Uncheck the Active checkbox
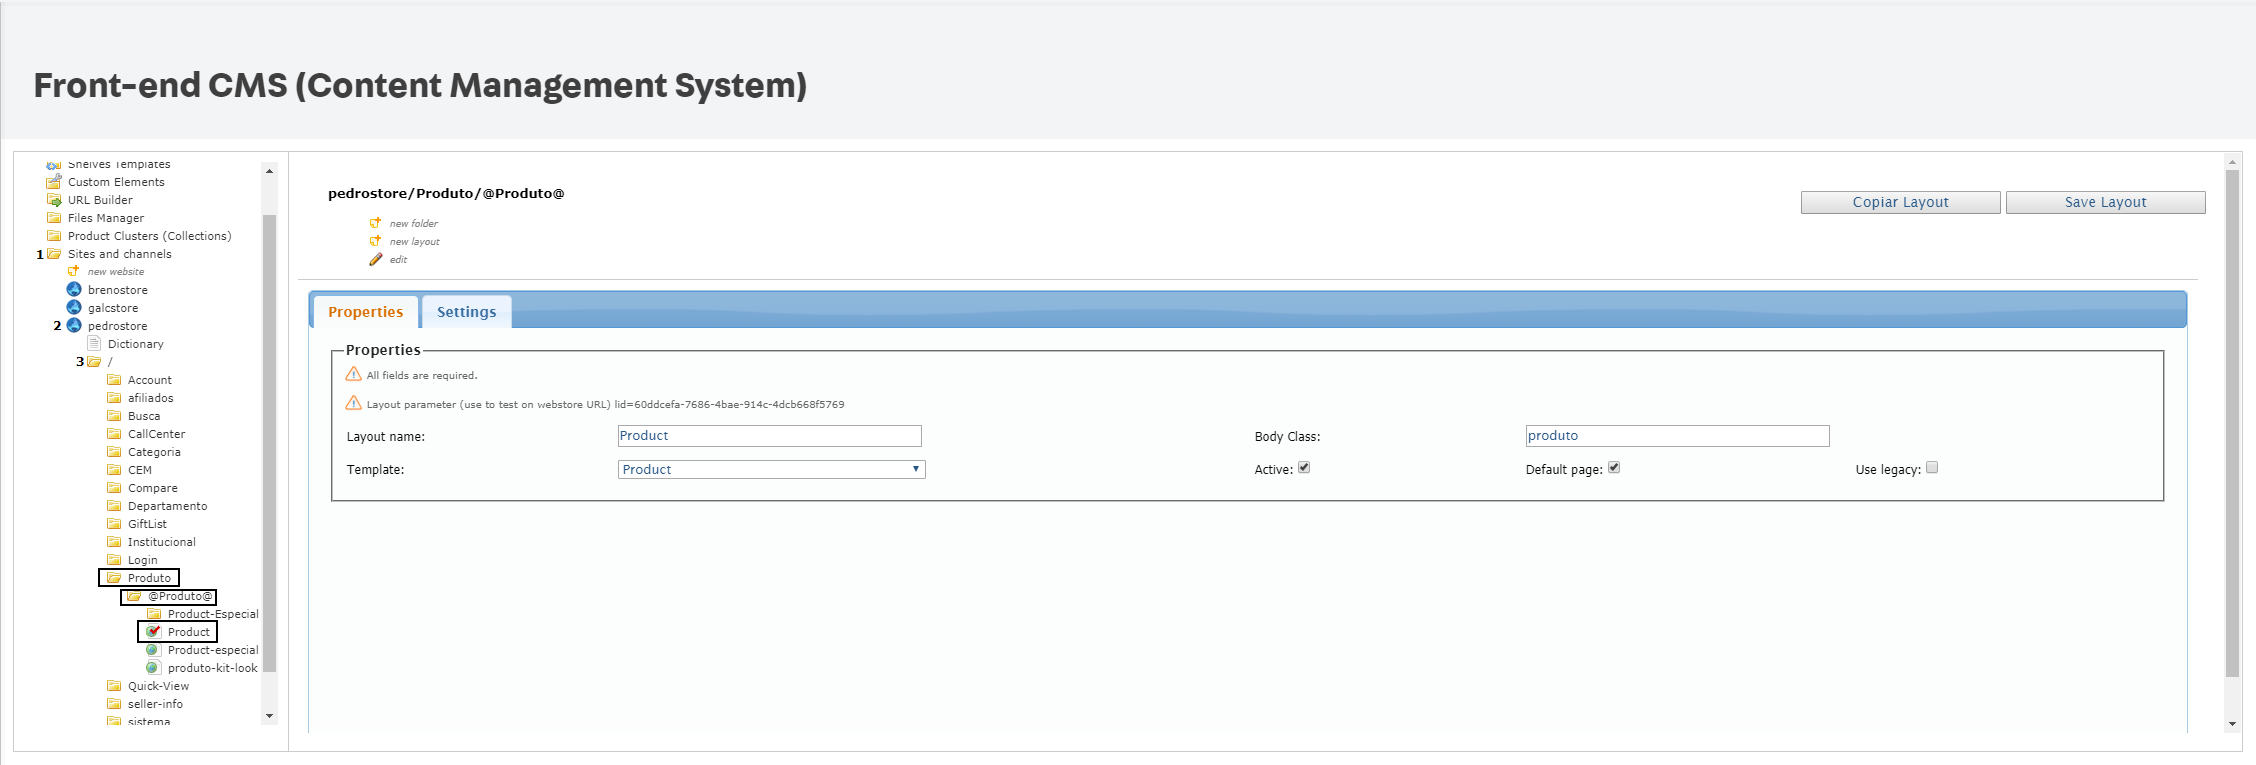Image resolution: width=2256 pixels, height=765 pixels. pos(1304,467)
